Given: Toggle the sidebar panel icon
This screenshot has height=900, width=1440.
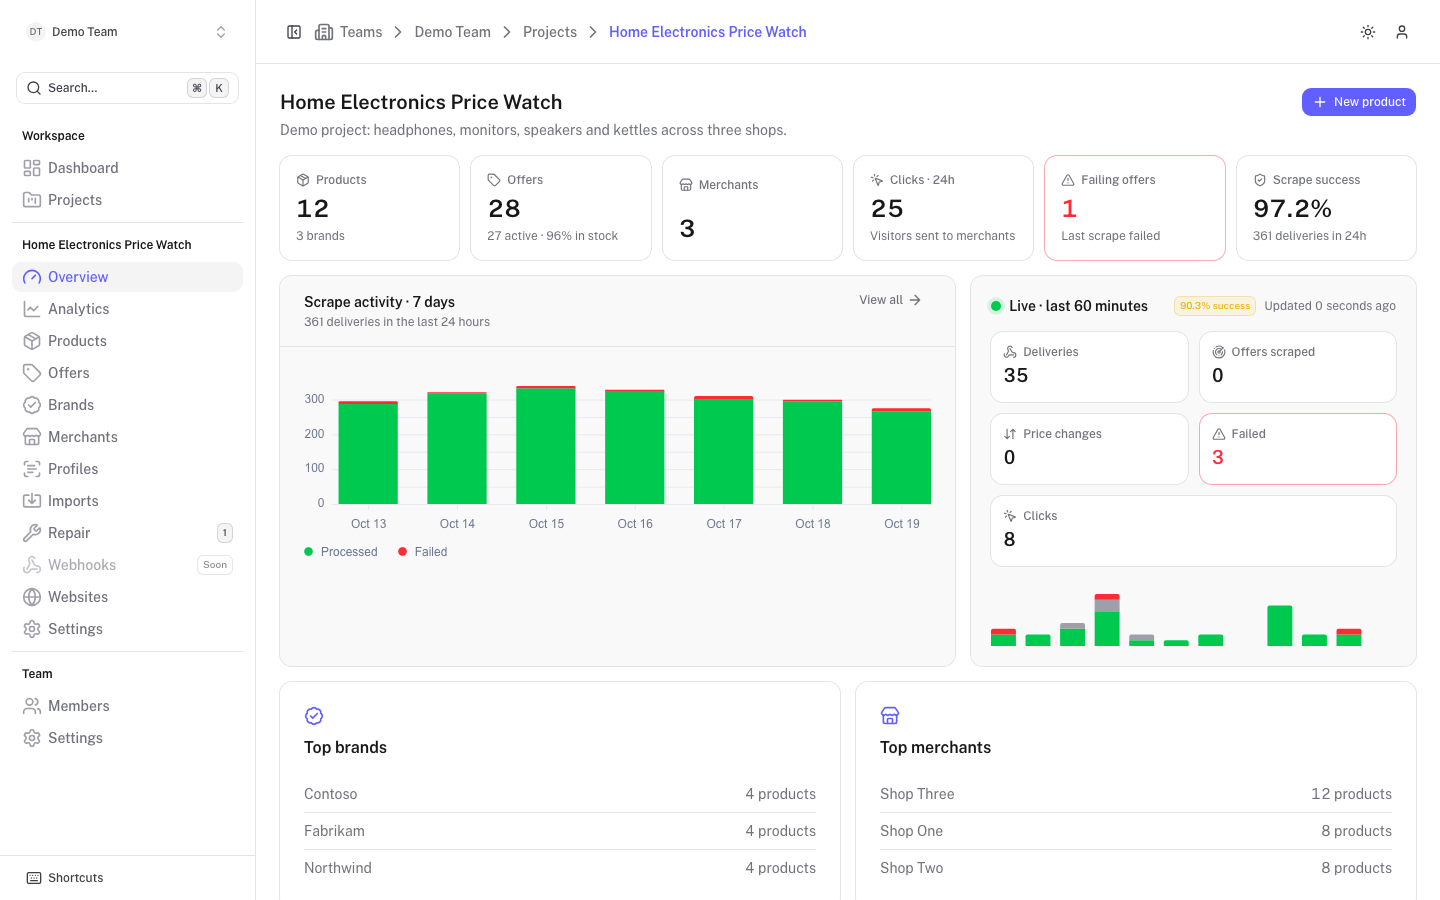Looking at the screenshot, I should 294,32.
